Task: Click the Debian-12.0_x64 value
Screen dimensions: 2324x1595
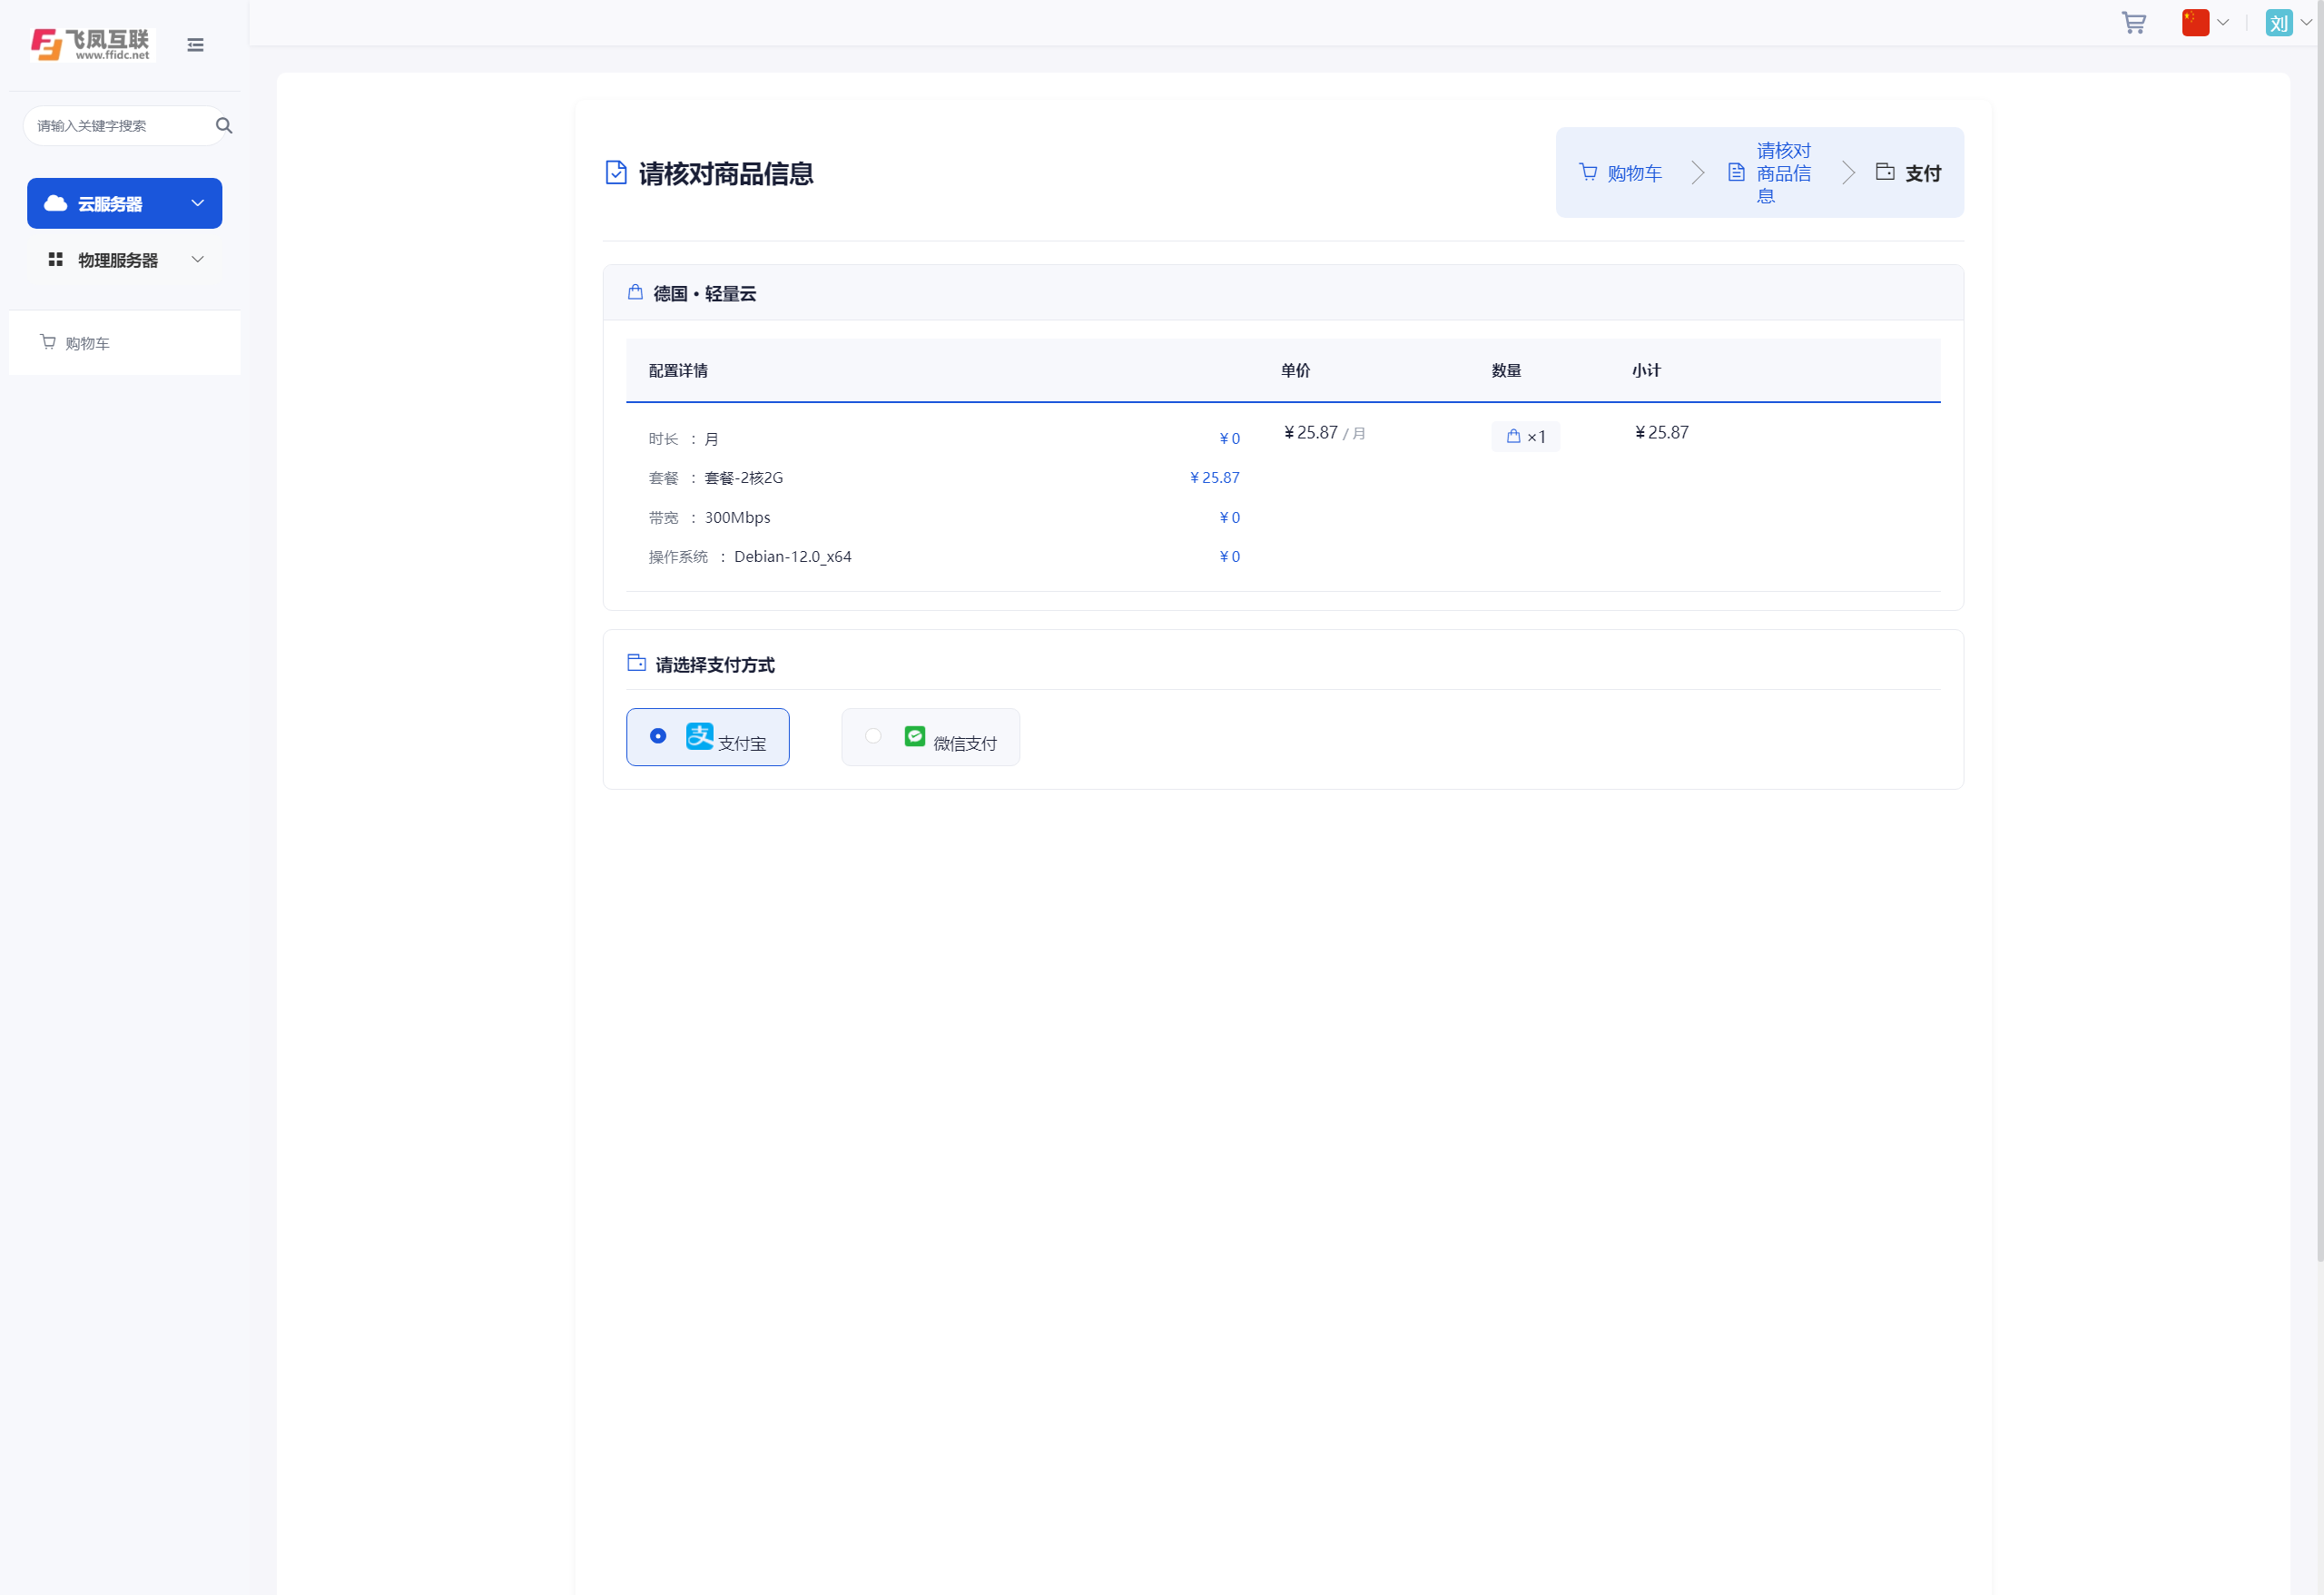Action: 793,557
